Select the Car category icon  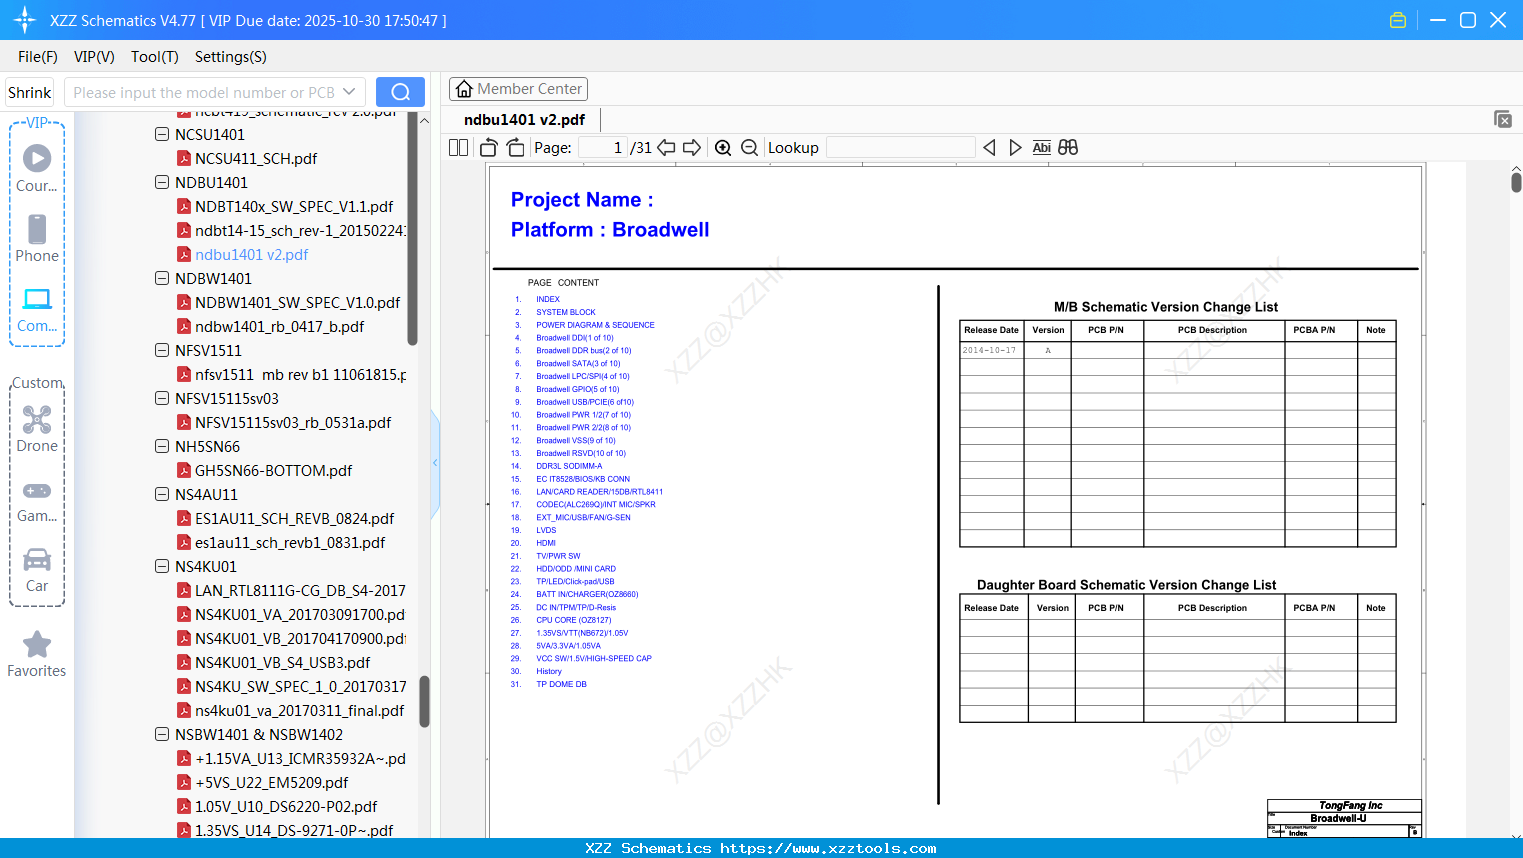(37, 570)
